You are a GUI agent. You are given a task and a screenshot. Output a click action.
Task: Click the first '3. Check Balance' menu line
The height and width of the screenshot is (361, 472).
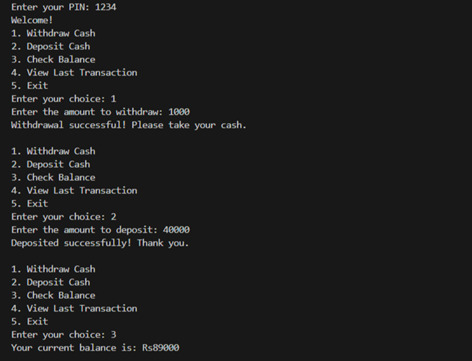tap(53, 59)
